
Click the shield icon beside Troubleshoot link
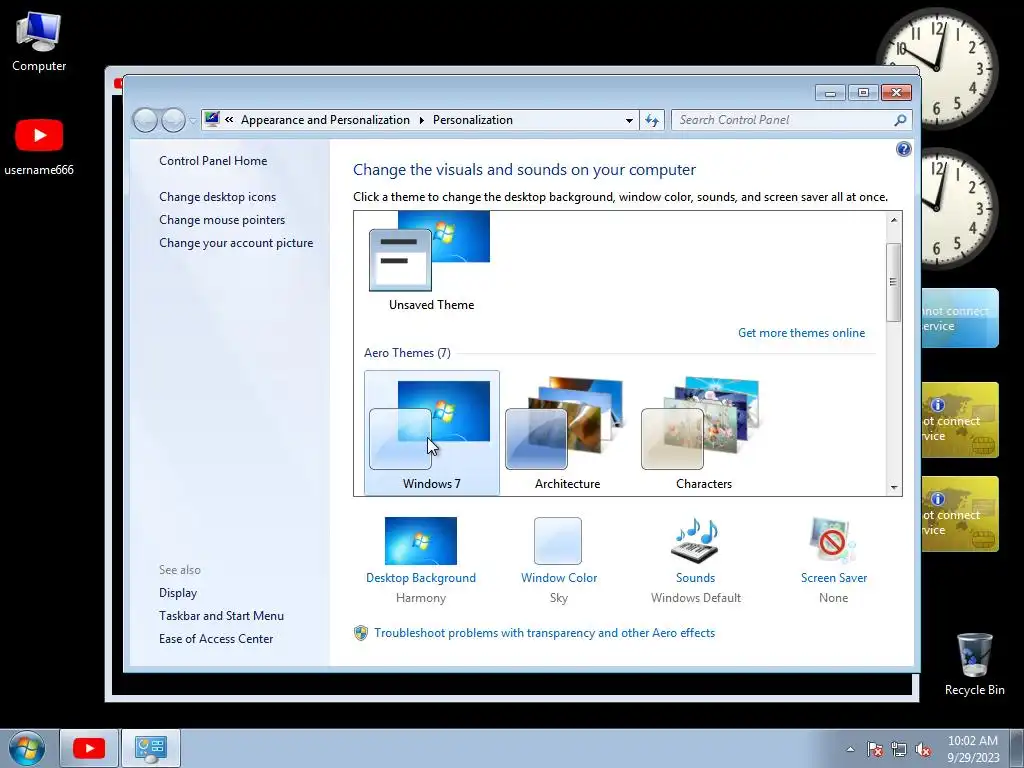[360, 633]
